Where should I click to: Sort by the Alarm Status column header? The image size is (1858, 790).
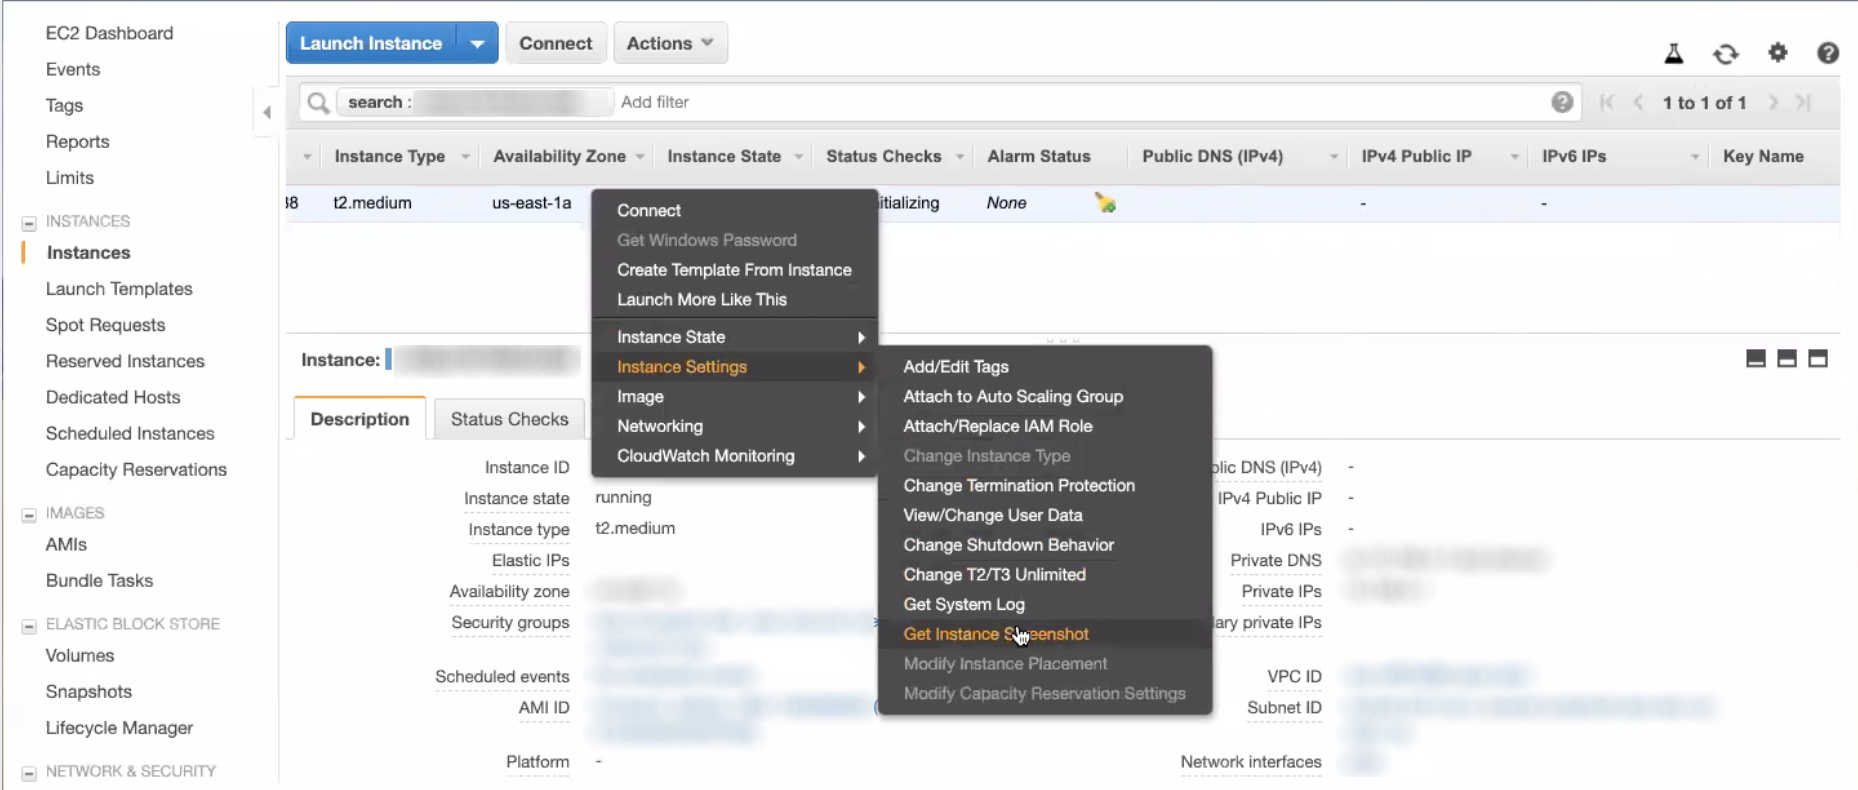1039,157
